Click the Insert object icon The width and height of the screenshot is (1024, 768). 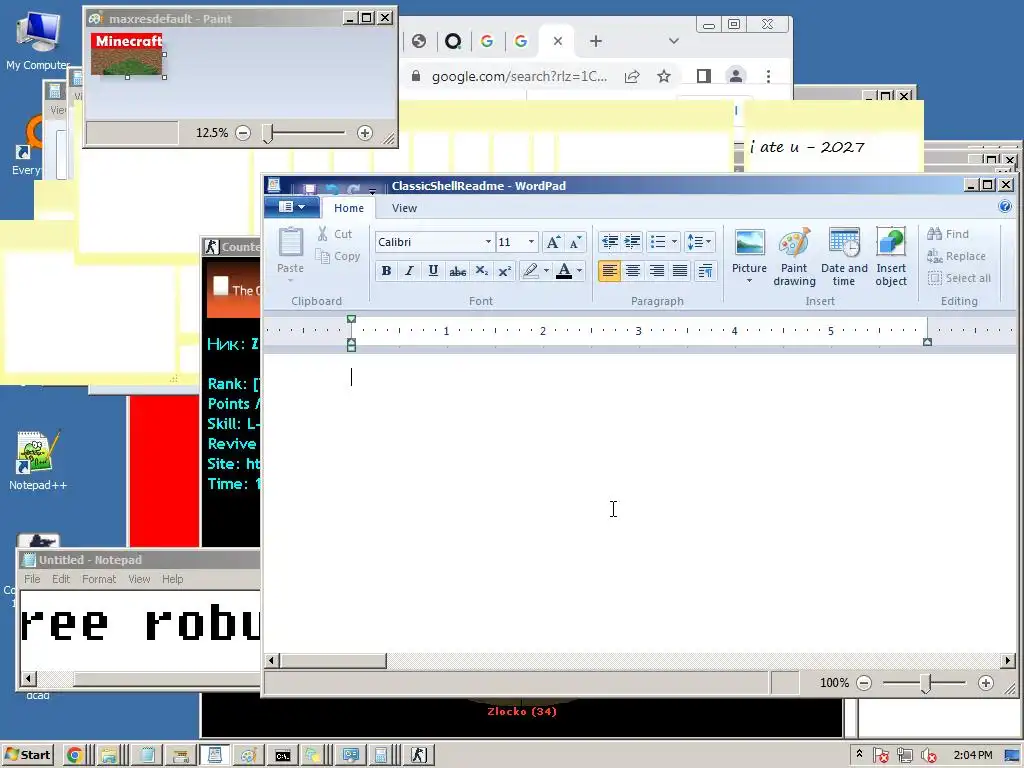(891, 257)
